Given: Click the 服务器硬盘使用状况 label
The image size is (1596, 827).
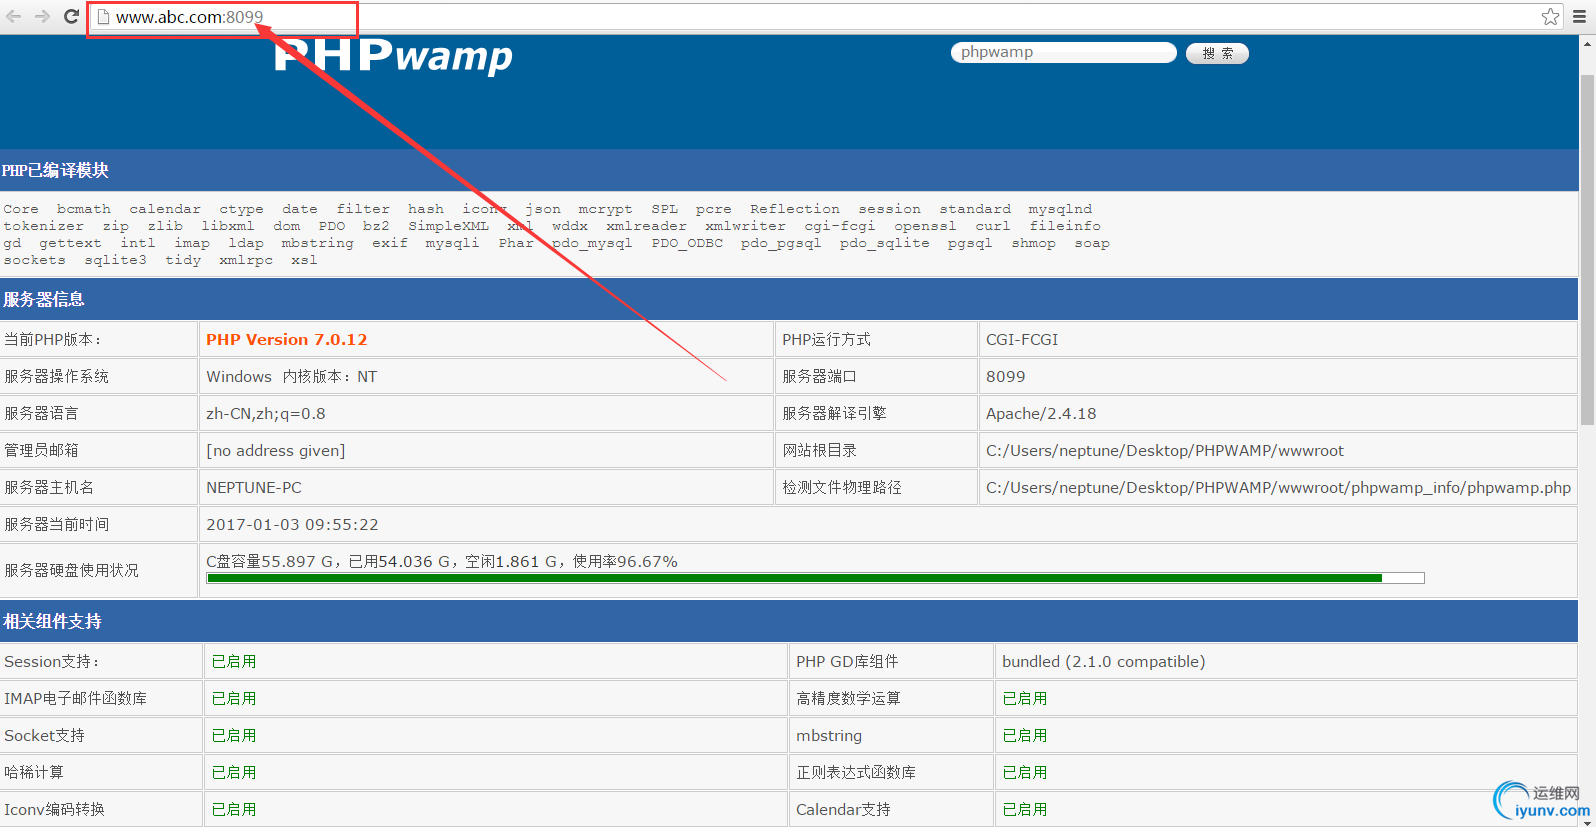Looking at the screenshot, I should tap(72, 570).
